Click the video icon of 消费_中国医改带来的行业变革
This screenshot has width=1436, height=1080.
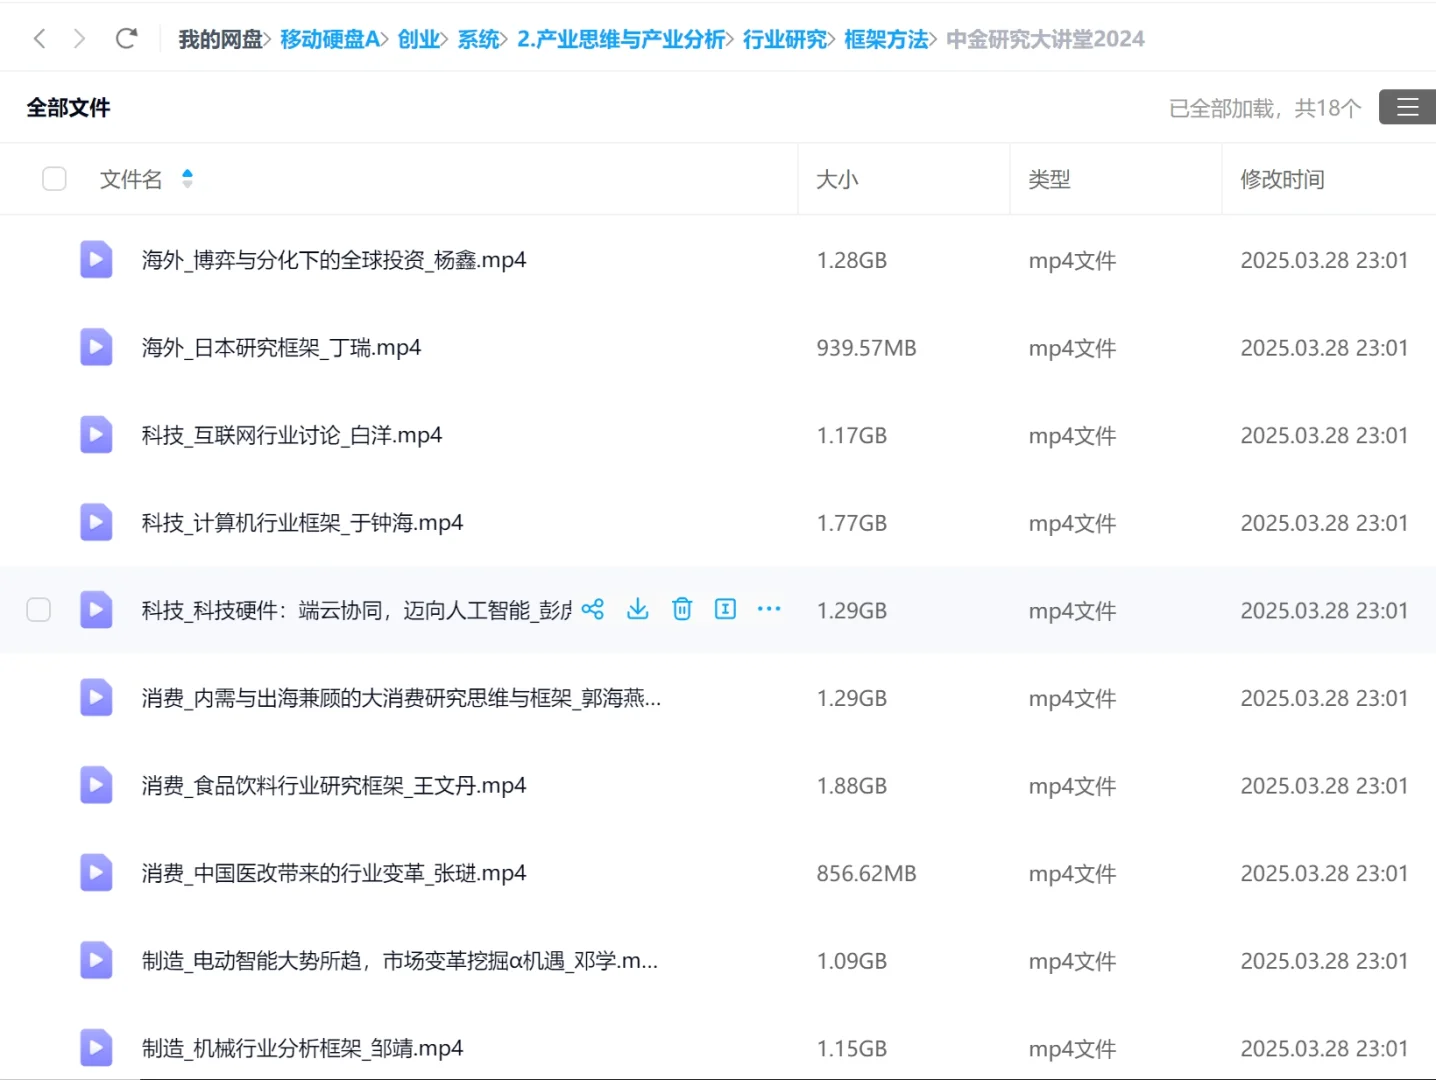tap(96, 873)
